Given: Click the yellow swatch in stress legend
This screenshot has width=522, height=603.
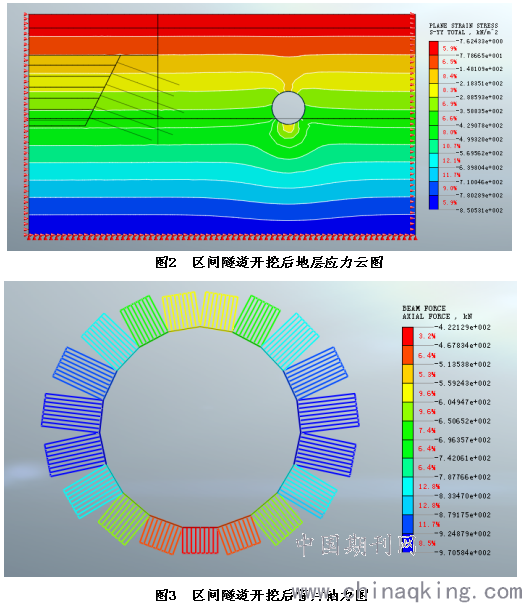Looking at the screenshot, I should (x=434, y=90).
